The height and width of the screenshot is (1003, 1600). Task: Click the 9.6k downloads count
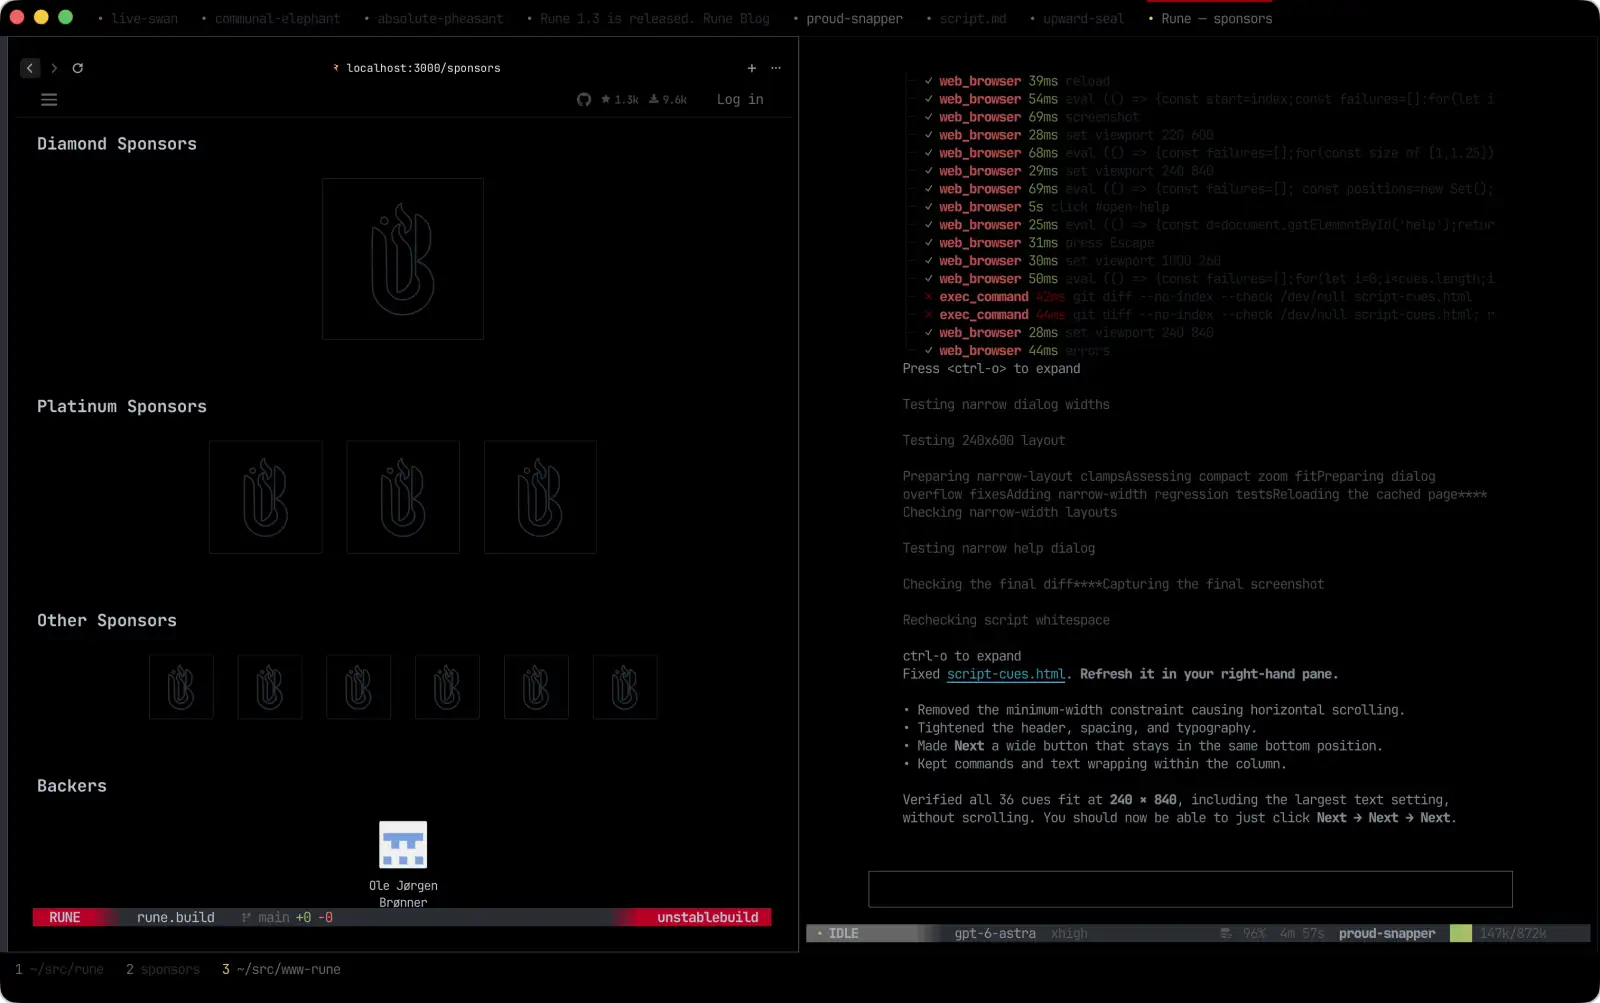coord(668,100)
